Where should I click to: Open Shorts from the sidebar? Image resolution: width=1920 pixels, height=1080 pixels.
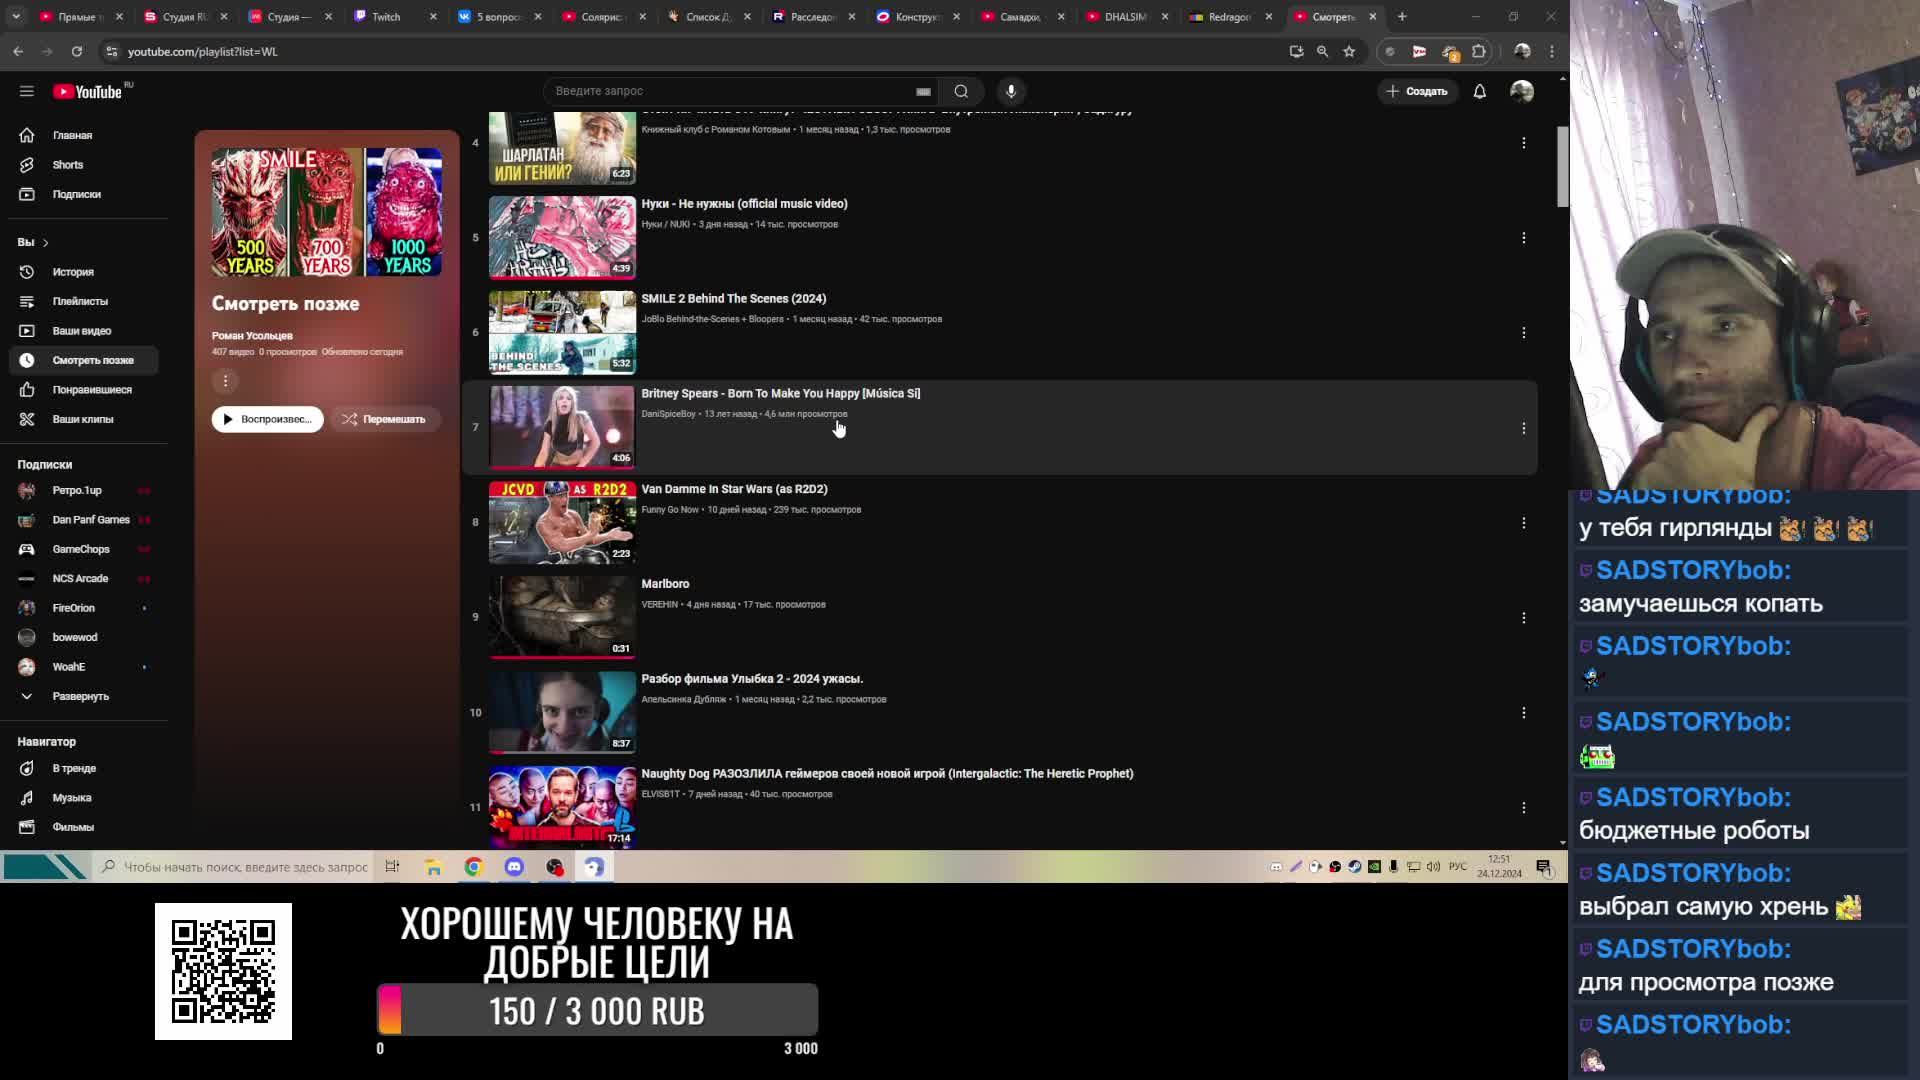click(67, 165)
